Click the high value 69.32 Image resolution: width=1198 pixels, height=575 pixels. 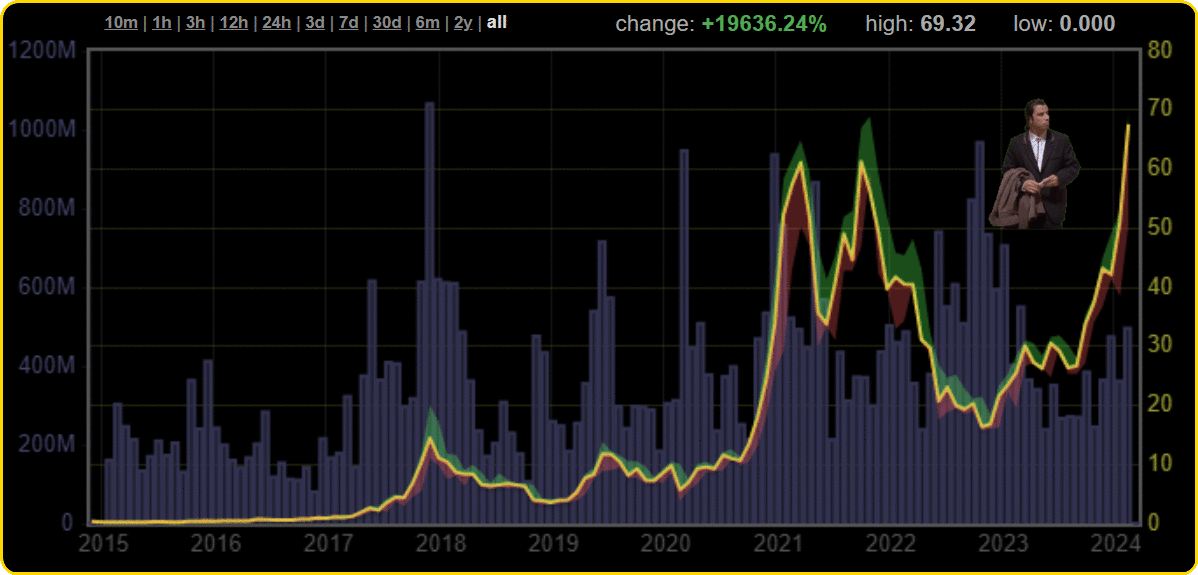(x=948, y=24)
